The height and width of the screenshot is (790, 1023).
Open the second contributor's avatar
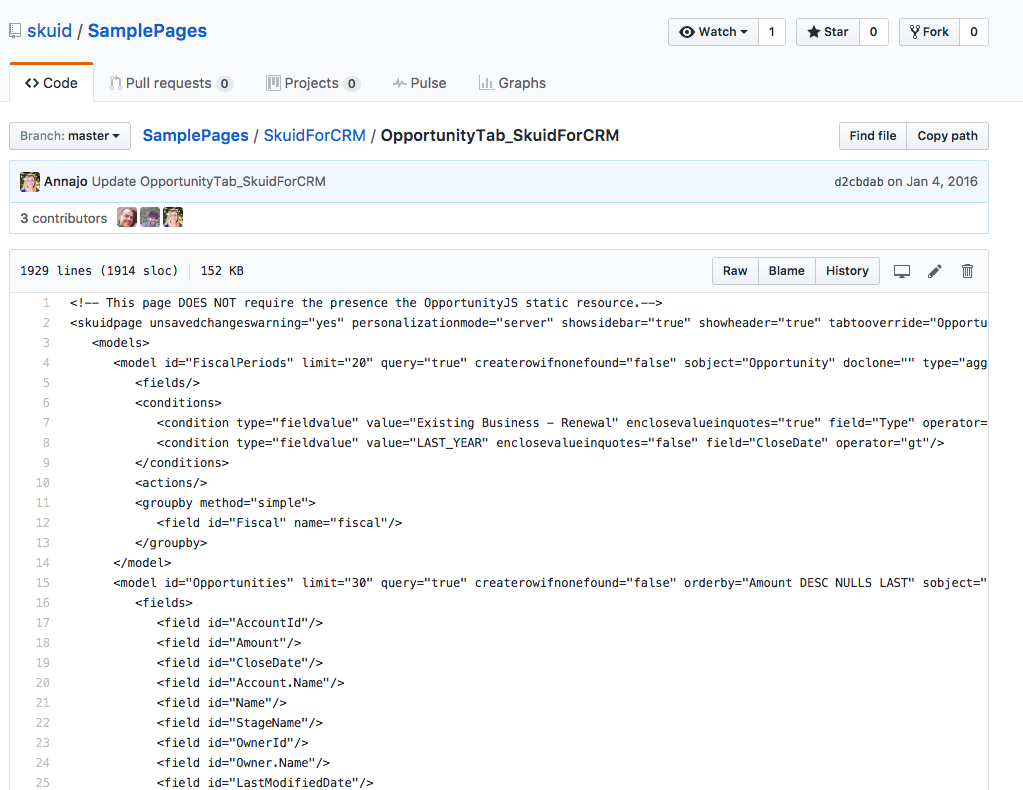click(150, 217)
